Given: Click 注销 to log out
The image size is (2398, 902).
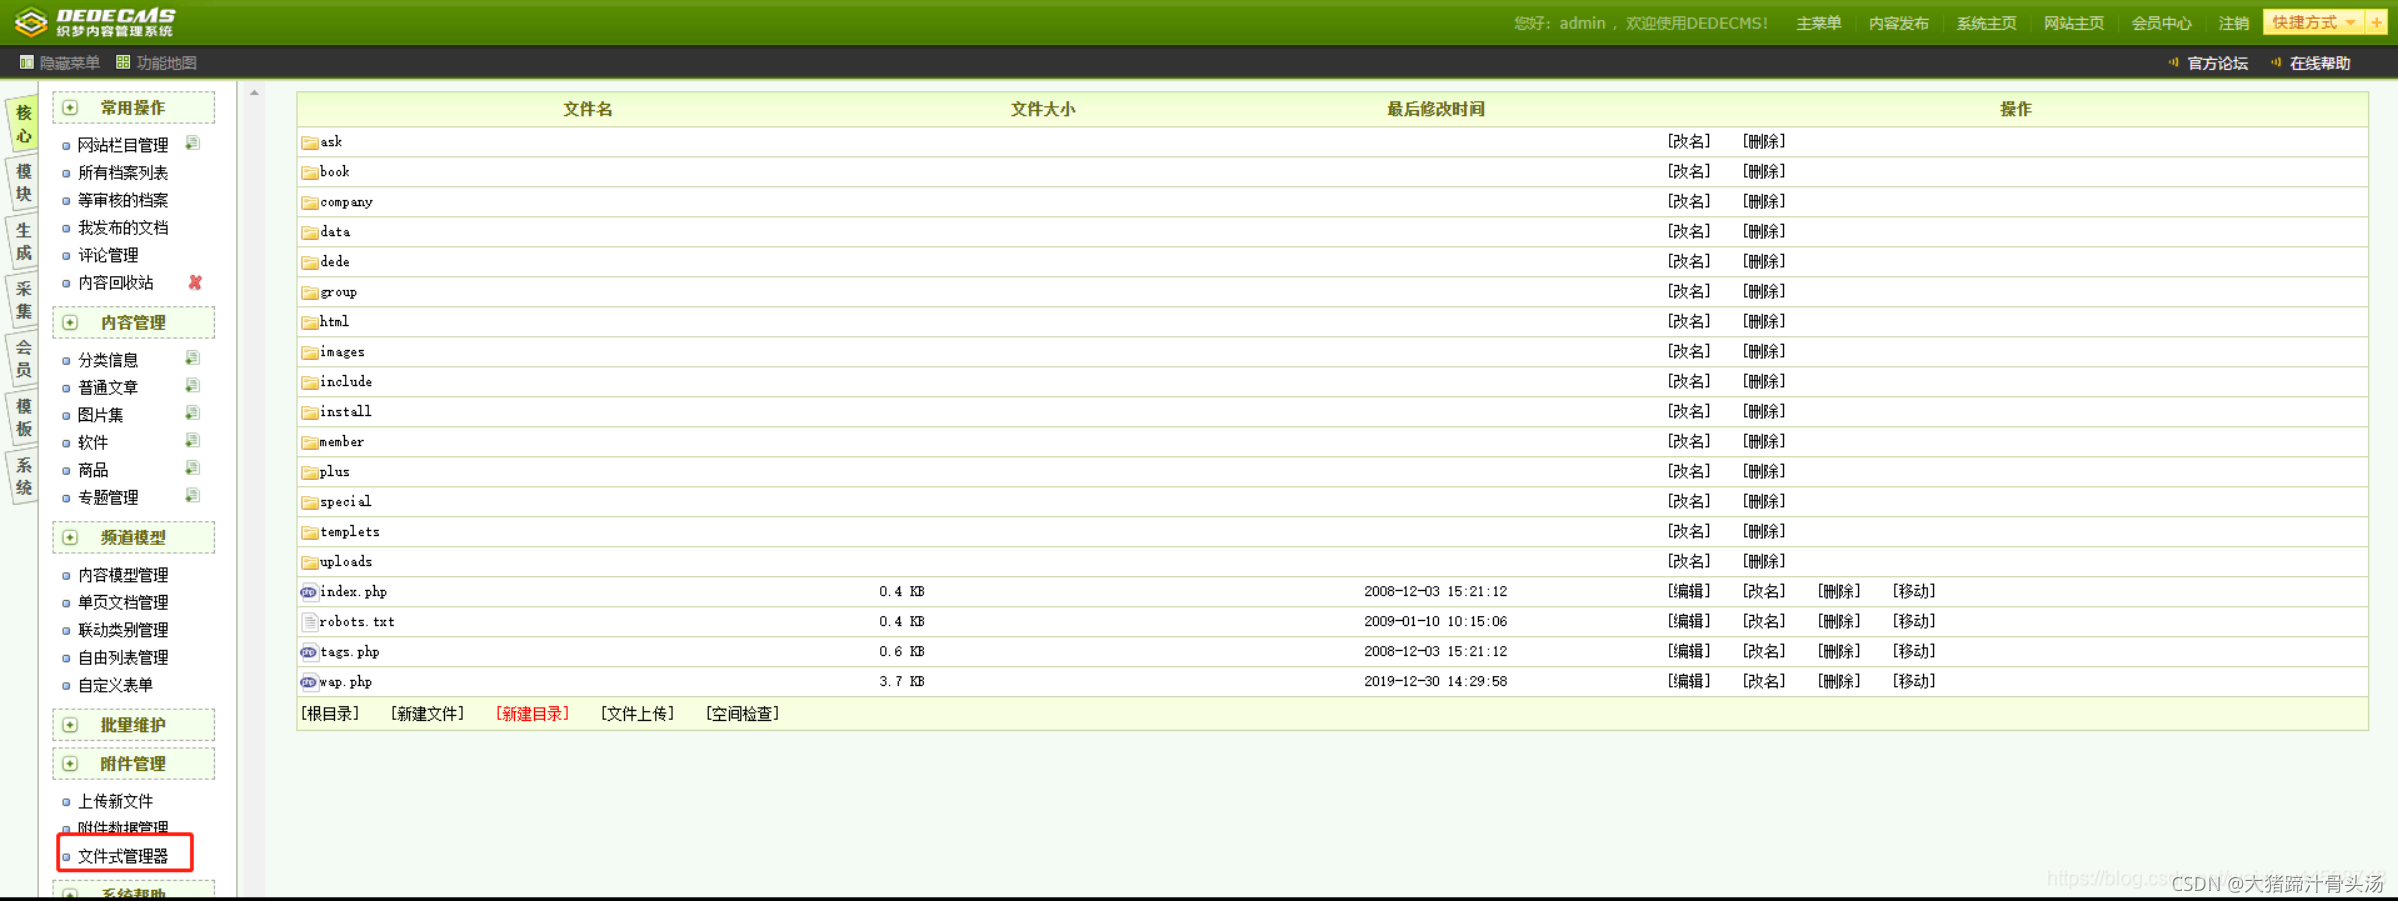Looking at the screenshot, I should [x=2233, y=24].
